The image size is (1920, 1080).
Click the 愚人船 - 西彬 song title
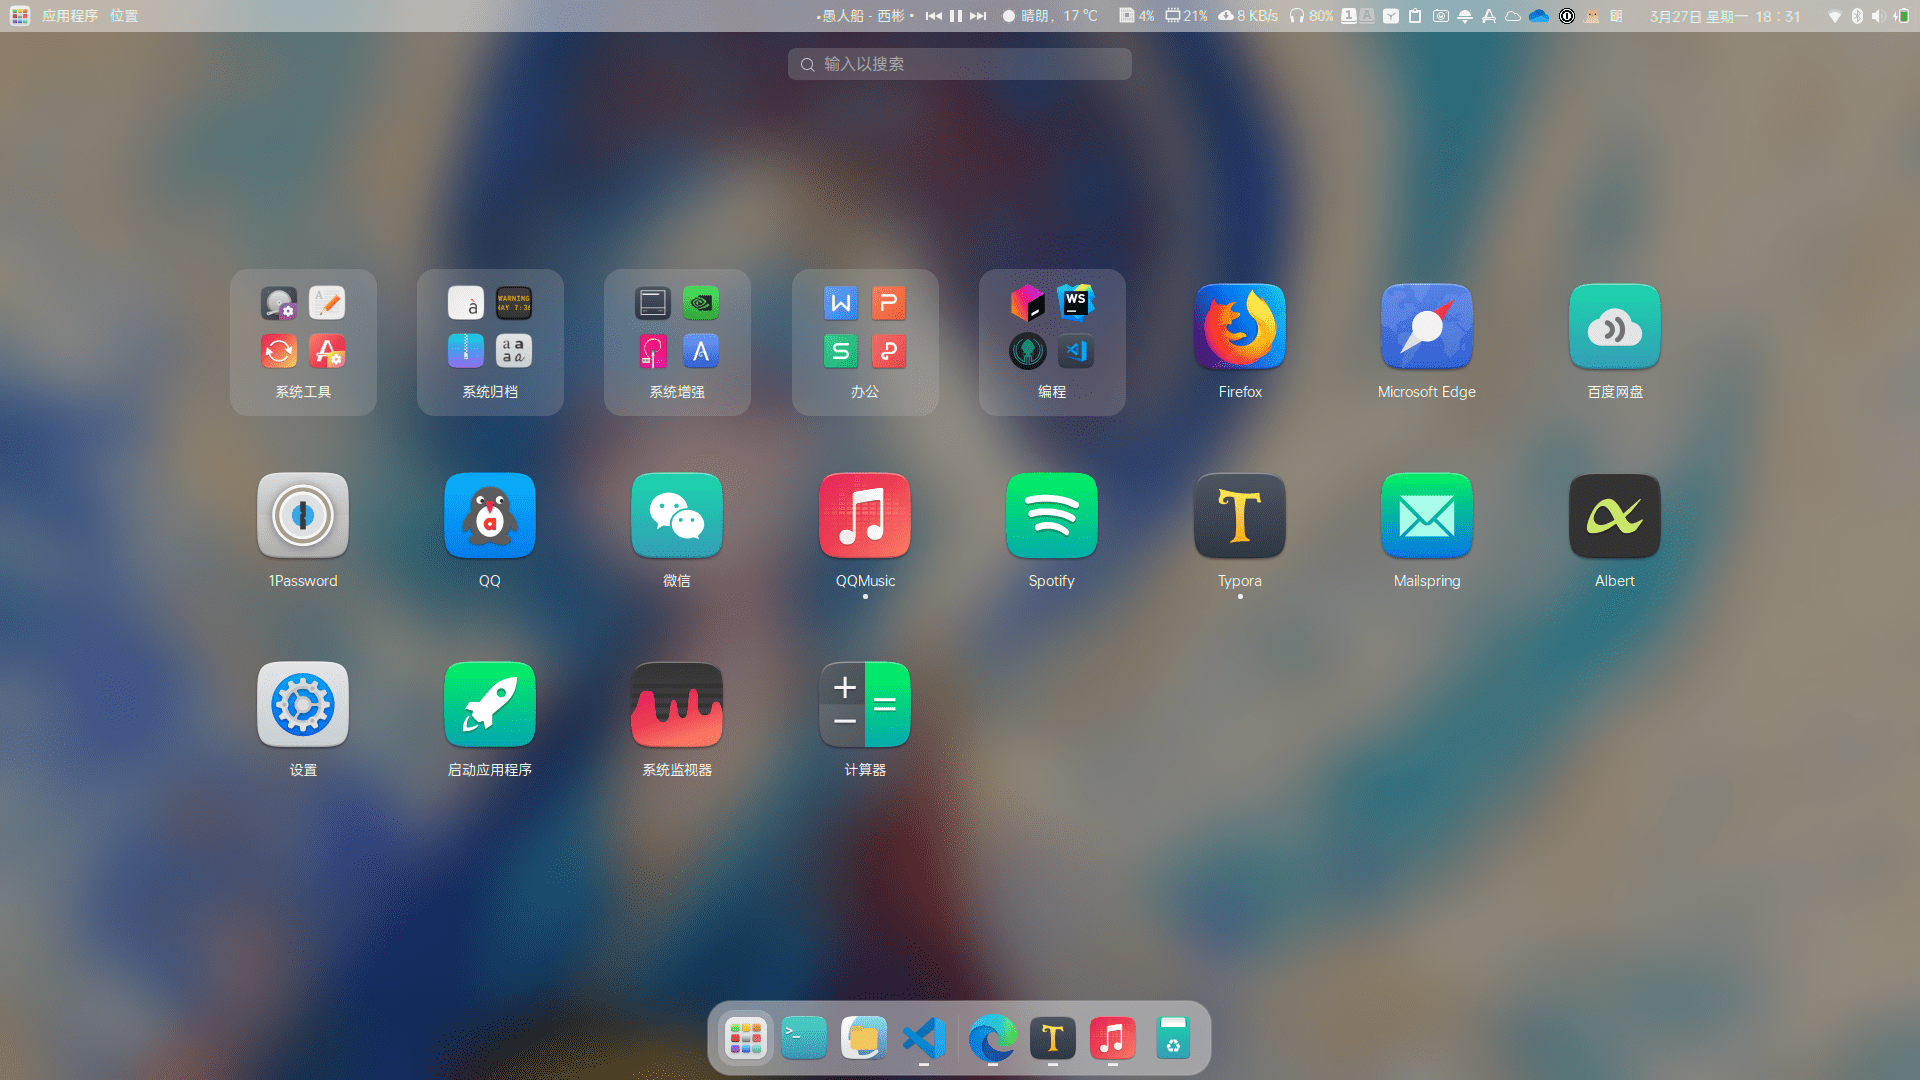click(864, 16)
